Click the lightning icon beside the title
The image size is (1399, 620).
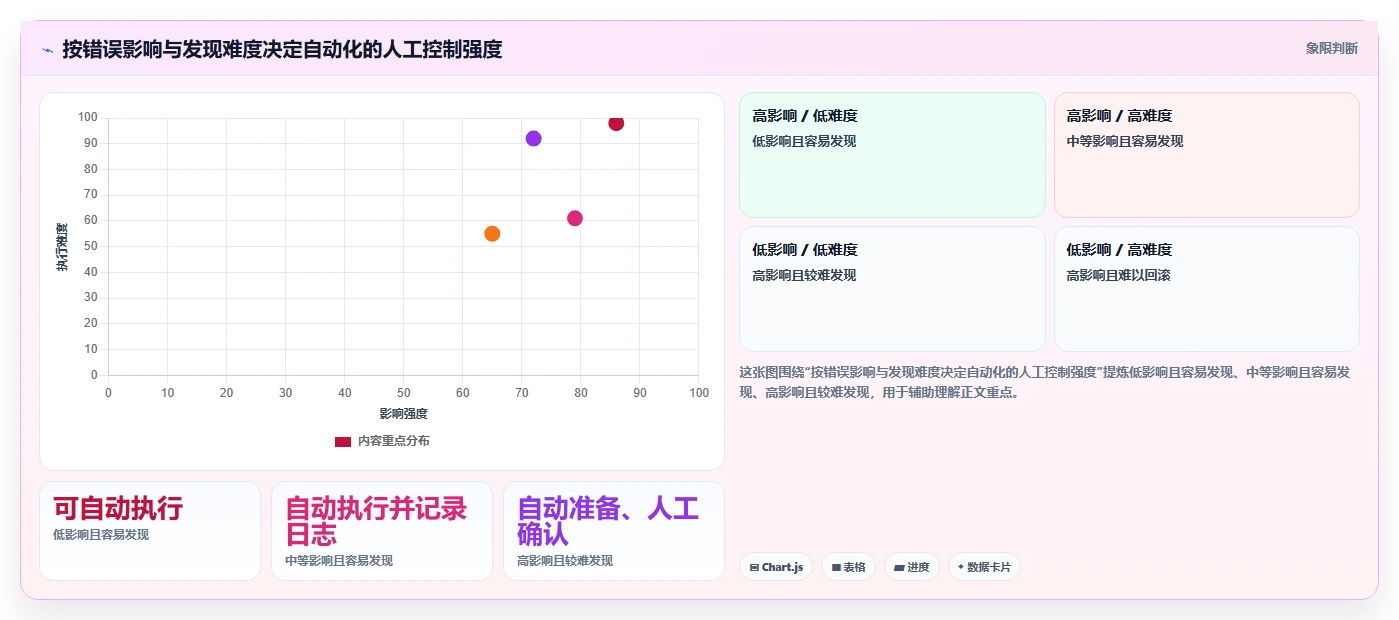[47, 49]
